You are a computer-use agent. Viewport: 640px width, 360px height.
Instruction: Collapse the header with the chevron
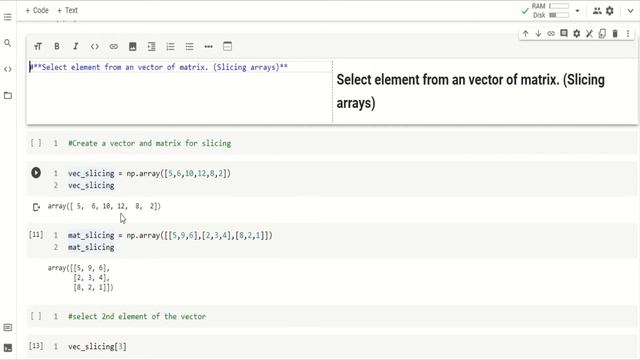click(630, 11)
